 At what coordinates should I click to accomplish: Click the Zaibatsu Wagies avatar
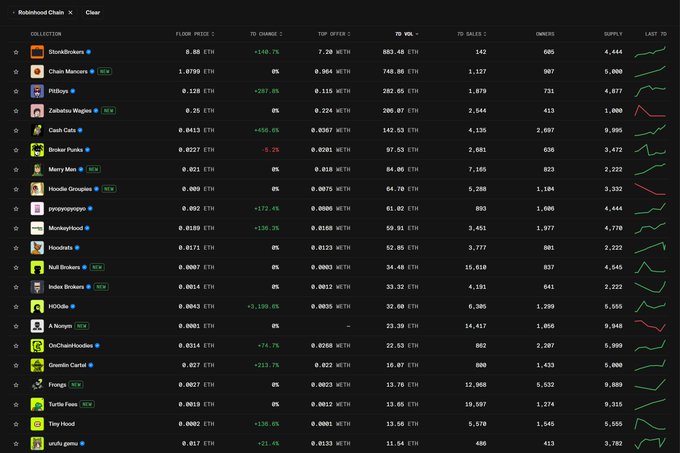coord(37,111)
